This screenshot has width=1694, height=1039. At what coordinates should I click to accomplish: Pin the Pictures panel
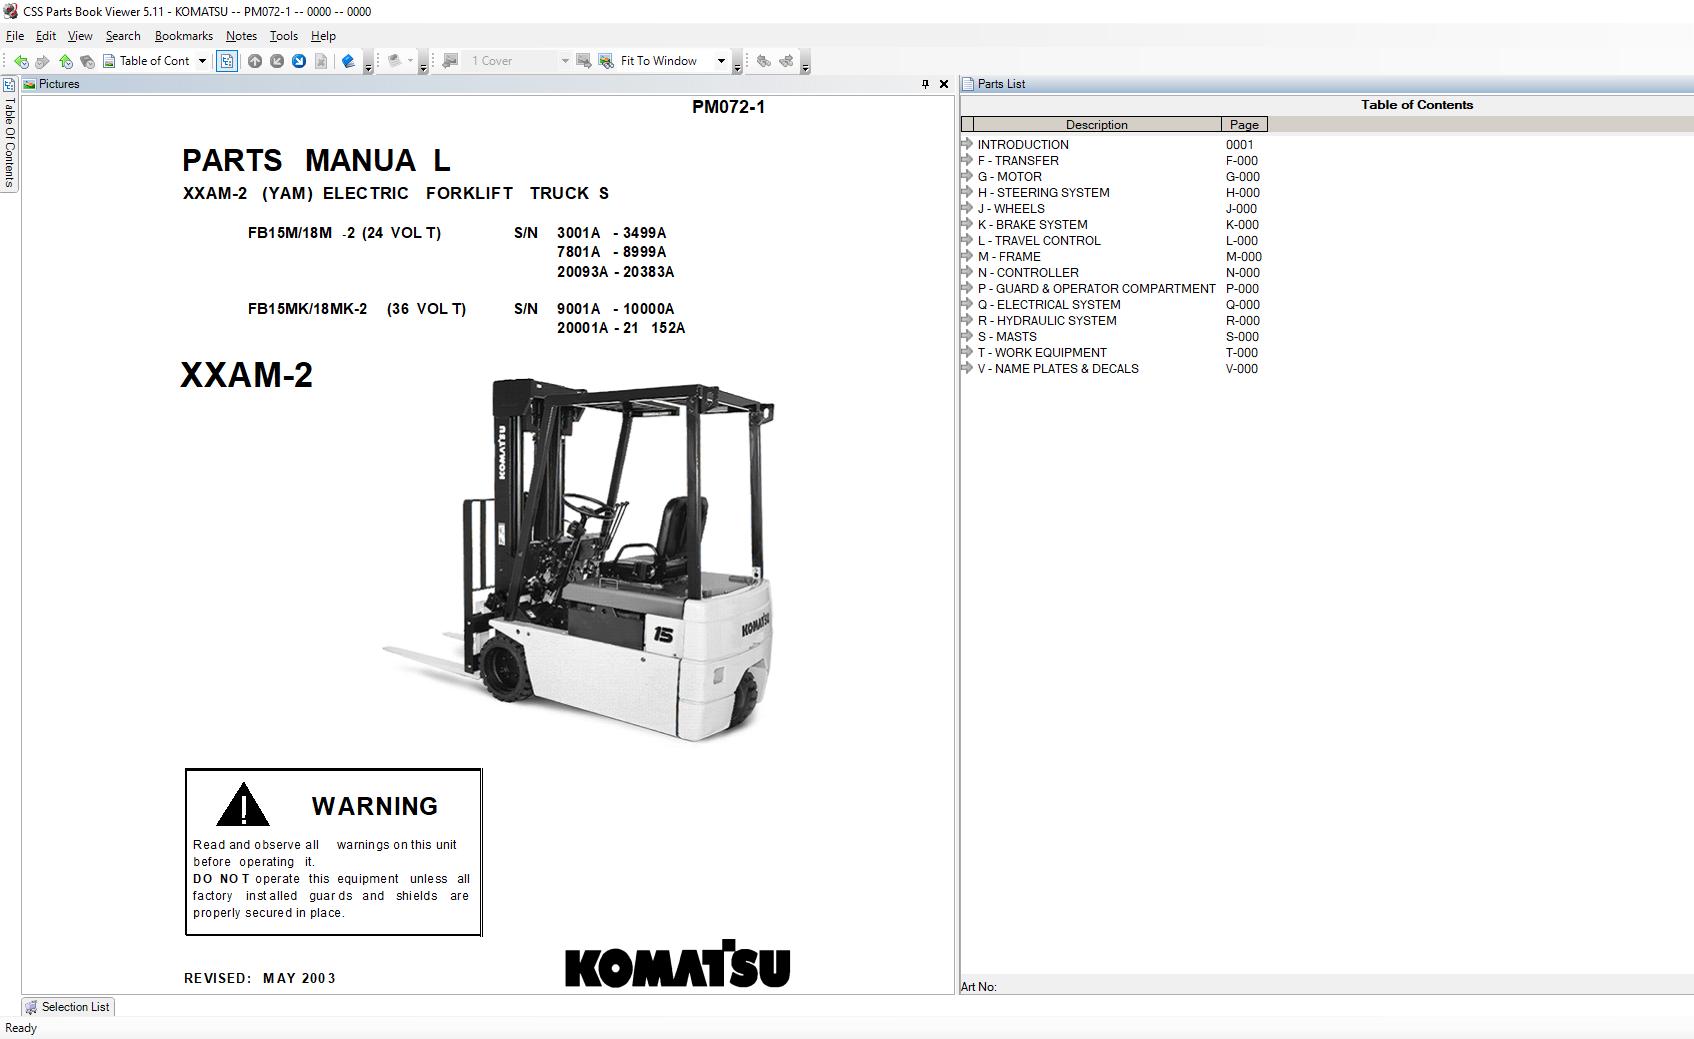925,84
